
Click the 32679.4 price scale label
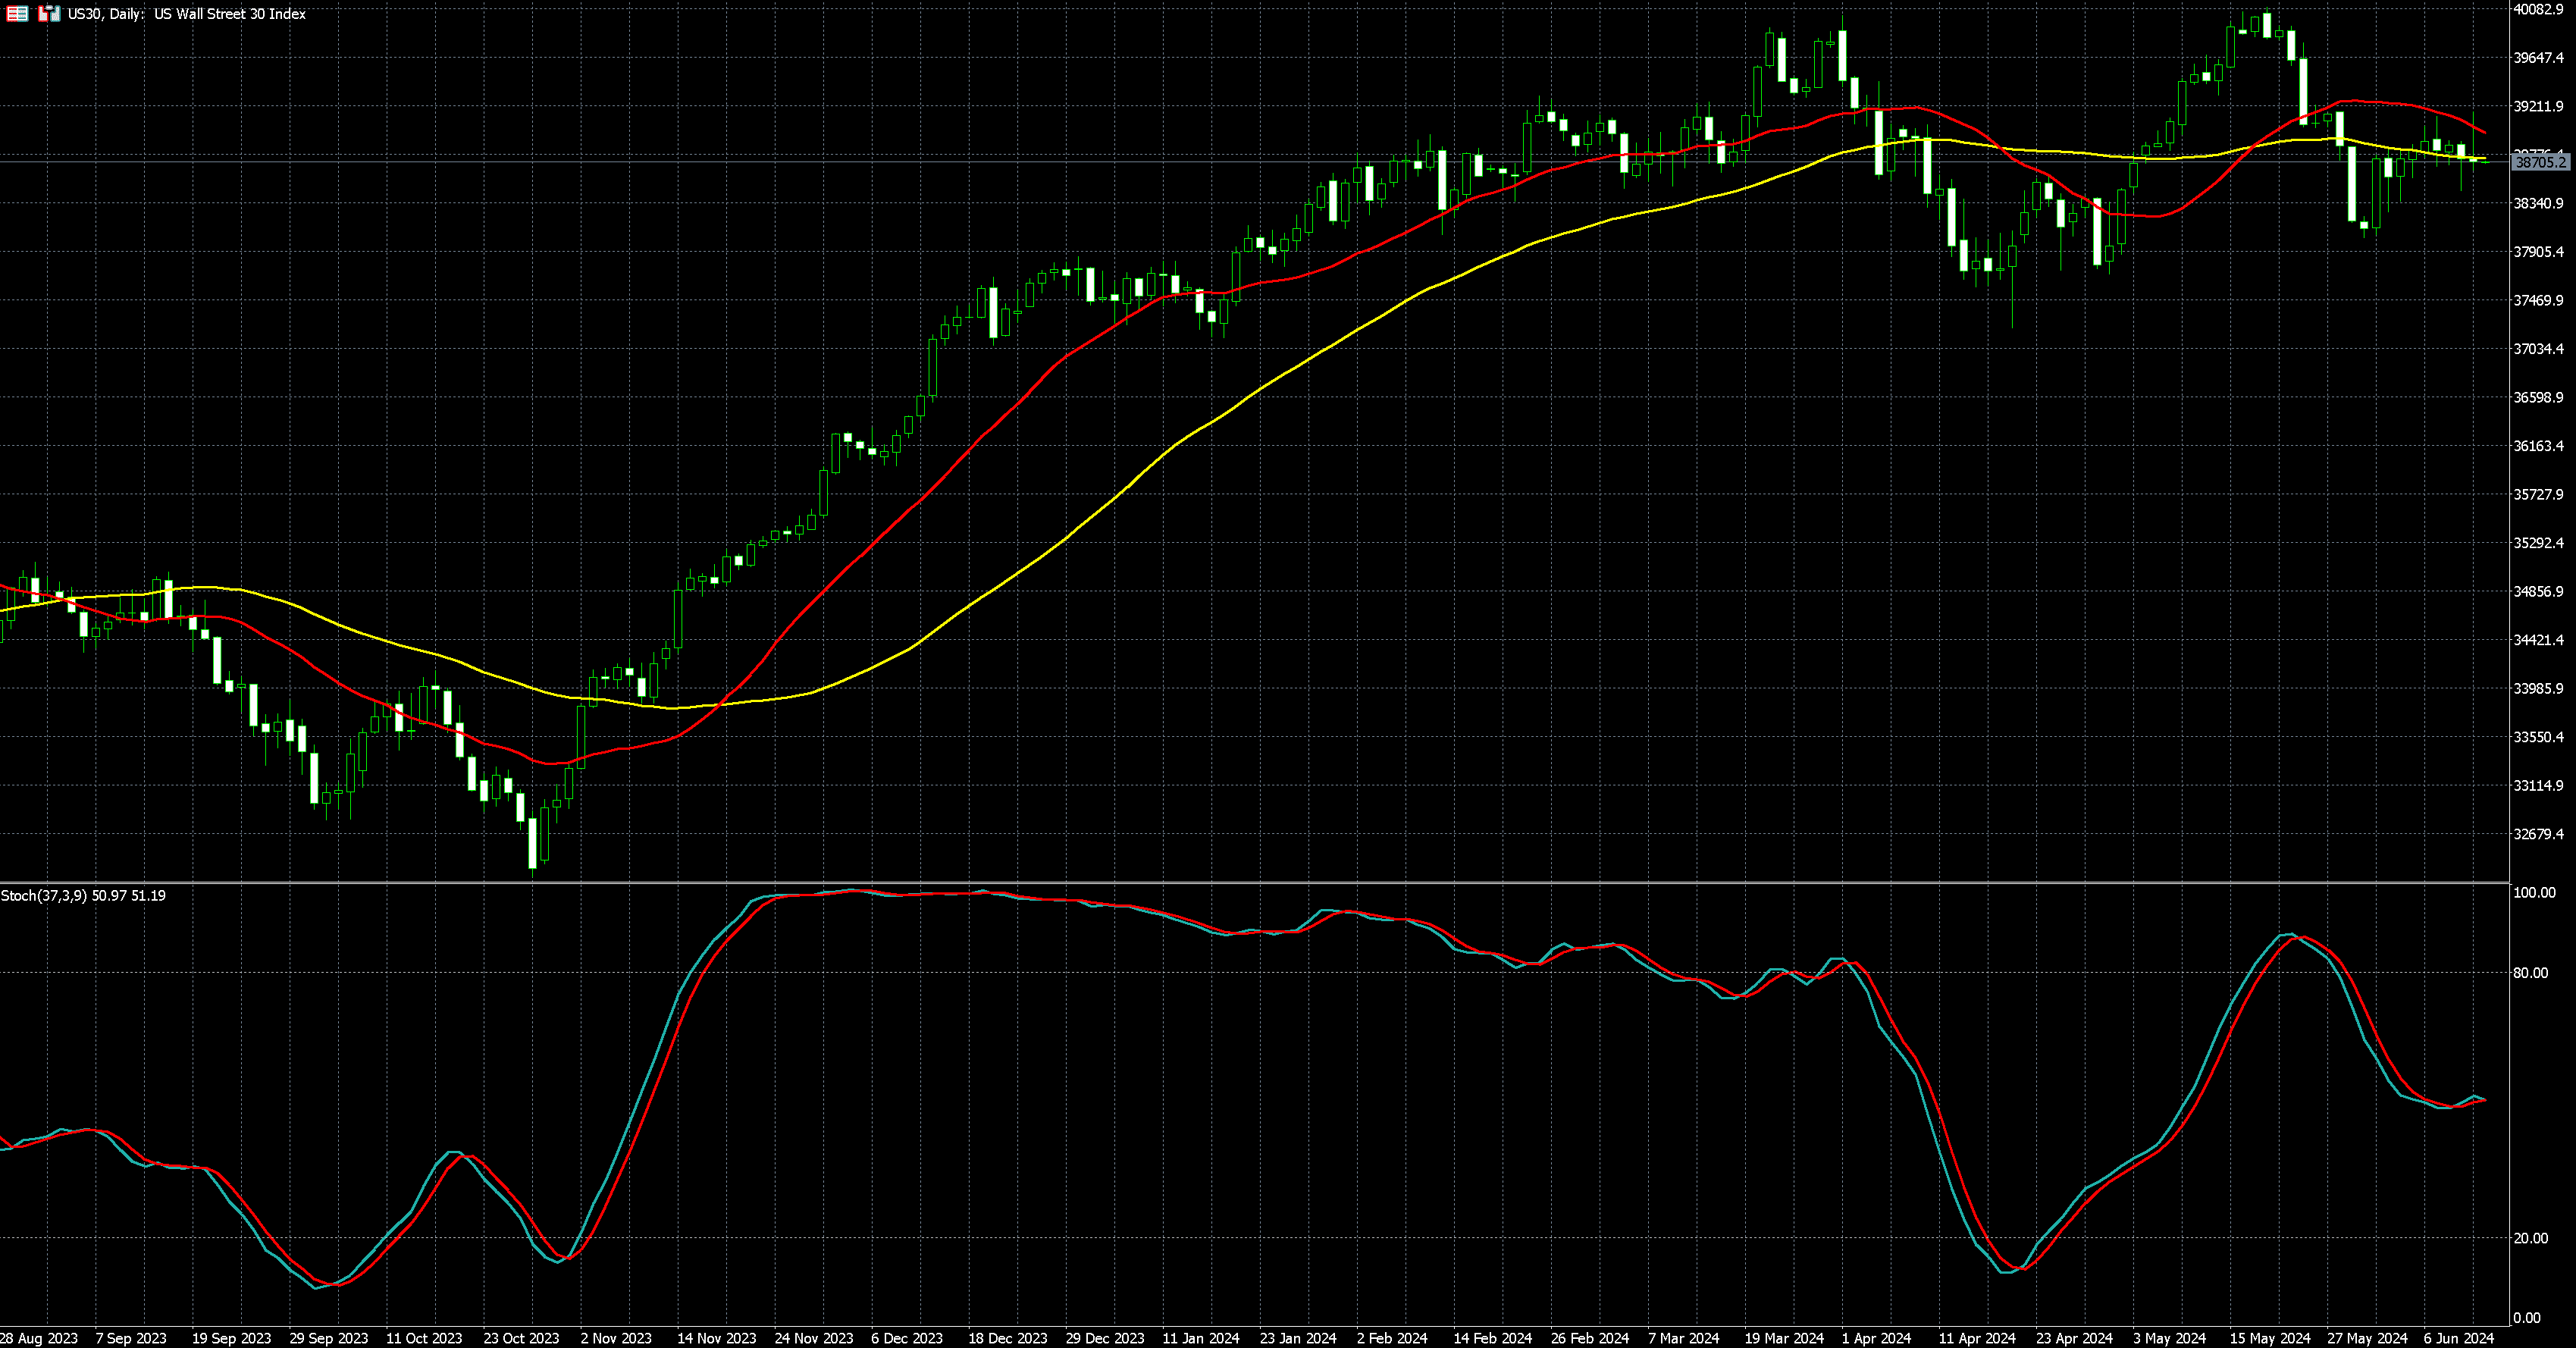(2538, 834)
